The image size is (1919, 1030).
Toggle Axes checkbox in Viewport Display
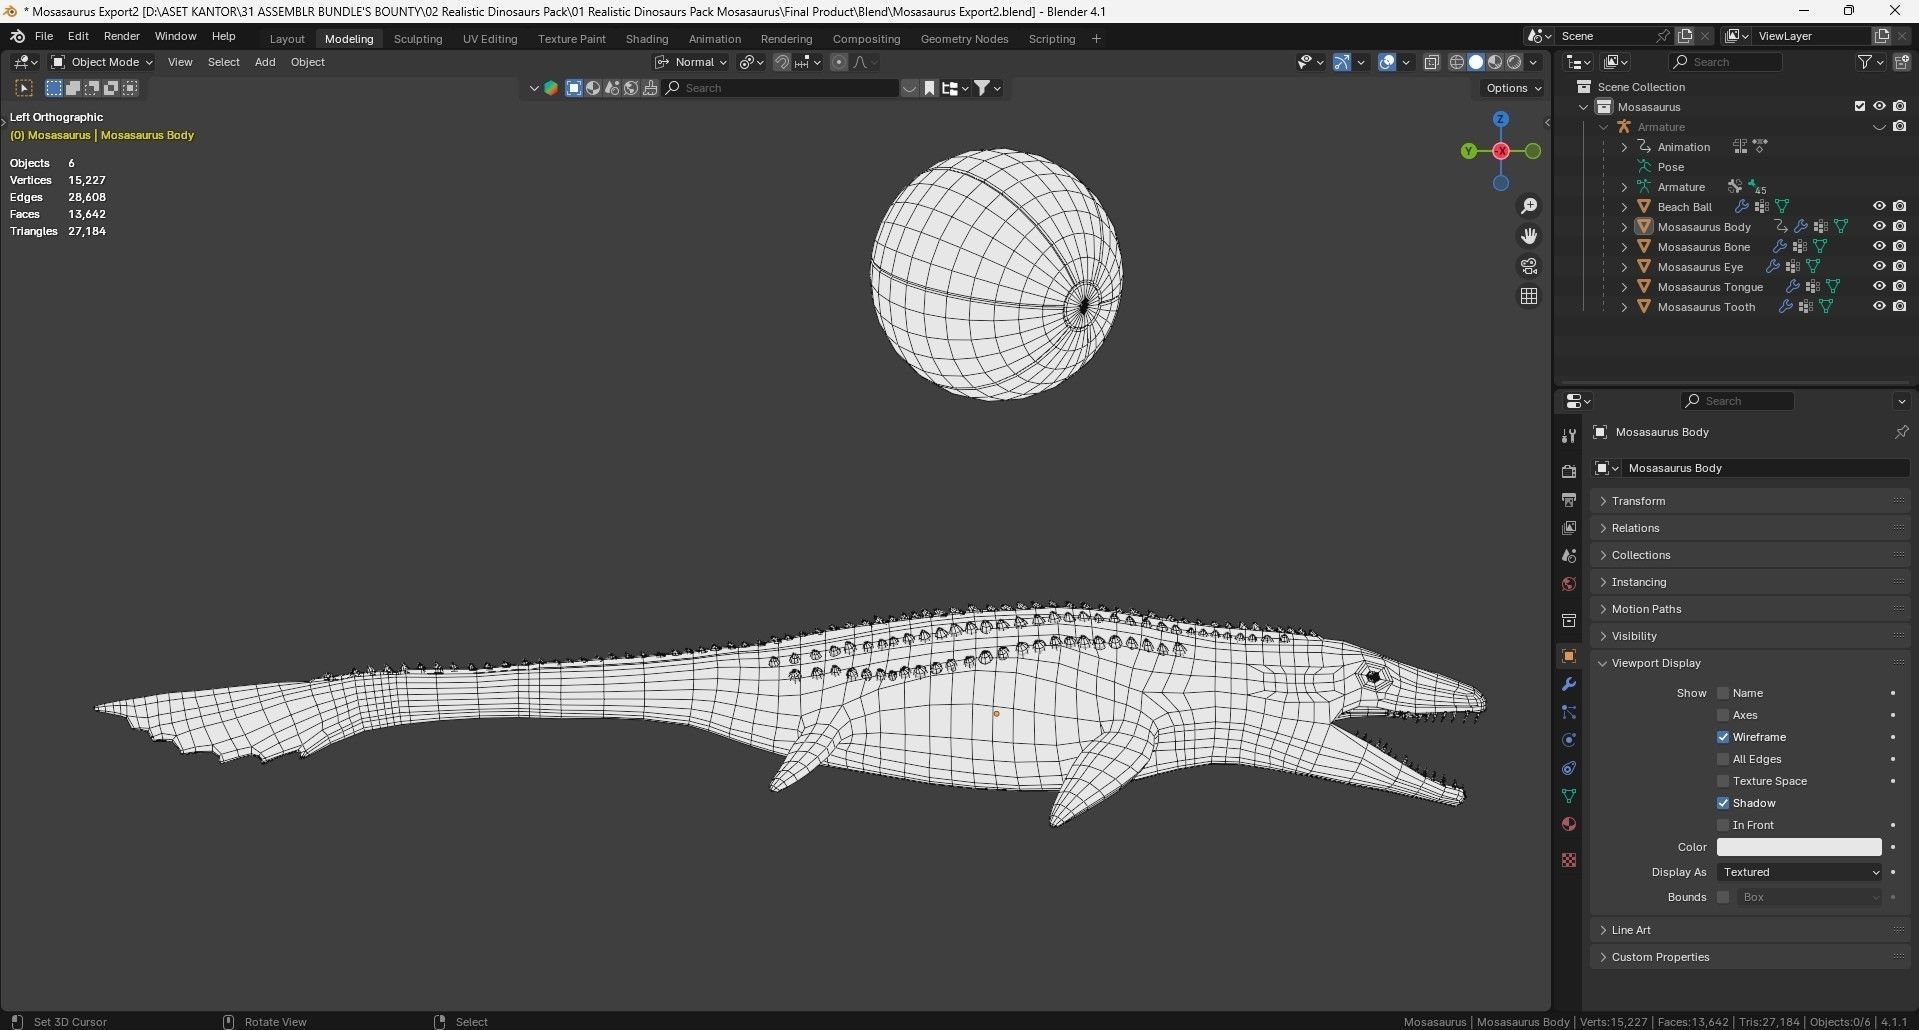1723,715
